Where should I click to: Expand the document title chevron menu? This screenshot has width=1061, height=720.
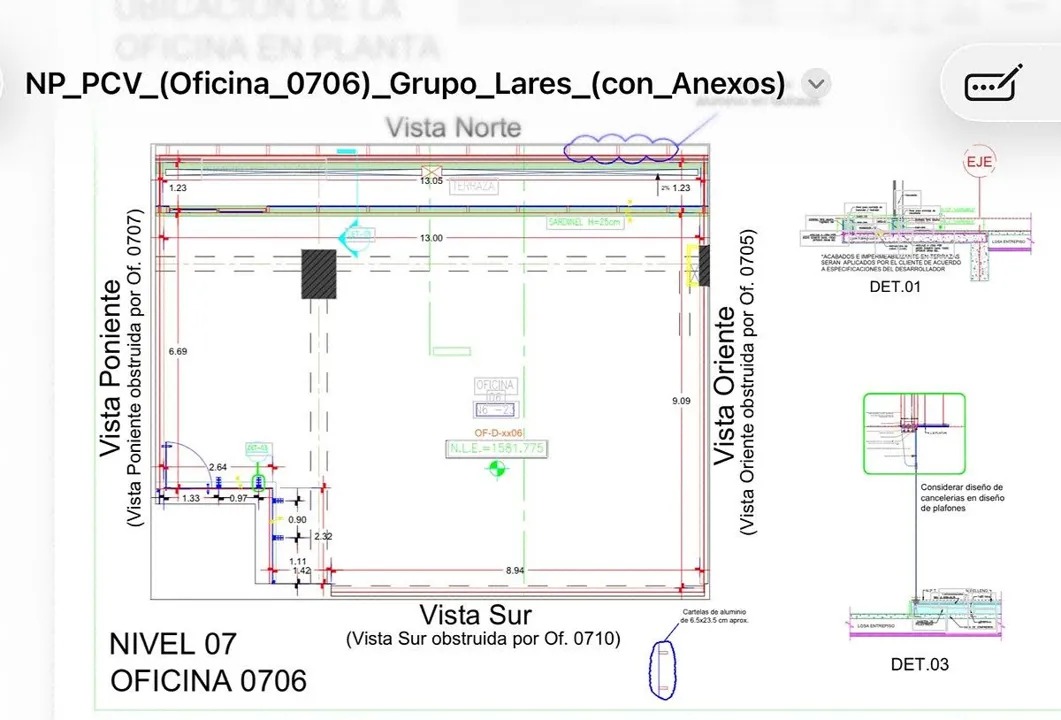coord(816,84)
